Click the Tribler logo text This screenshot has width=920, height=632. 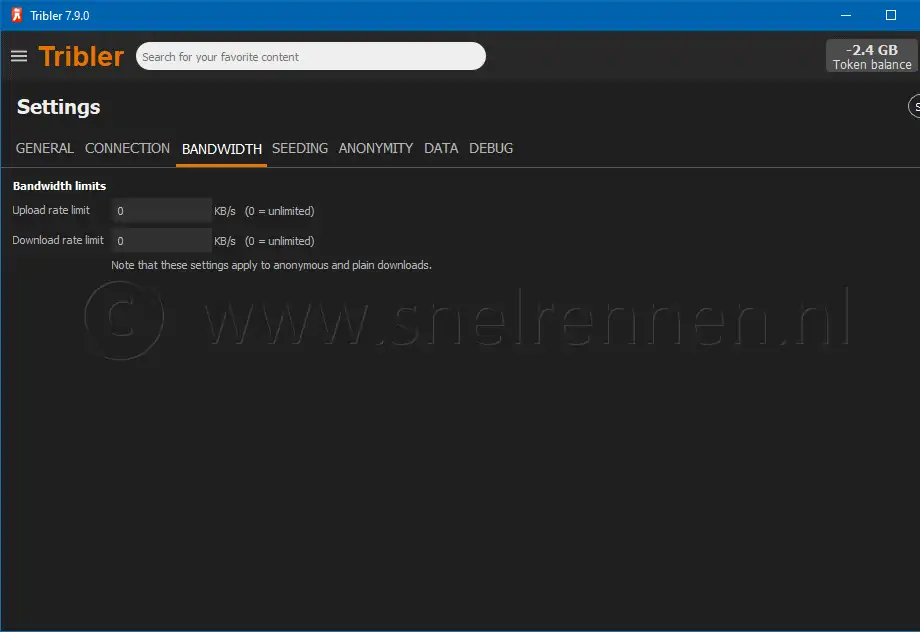tap(81, 56)
